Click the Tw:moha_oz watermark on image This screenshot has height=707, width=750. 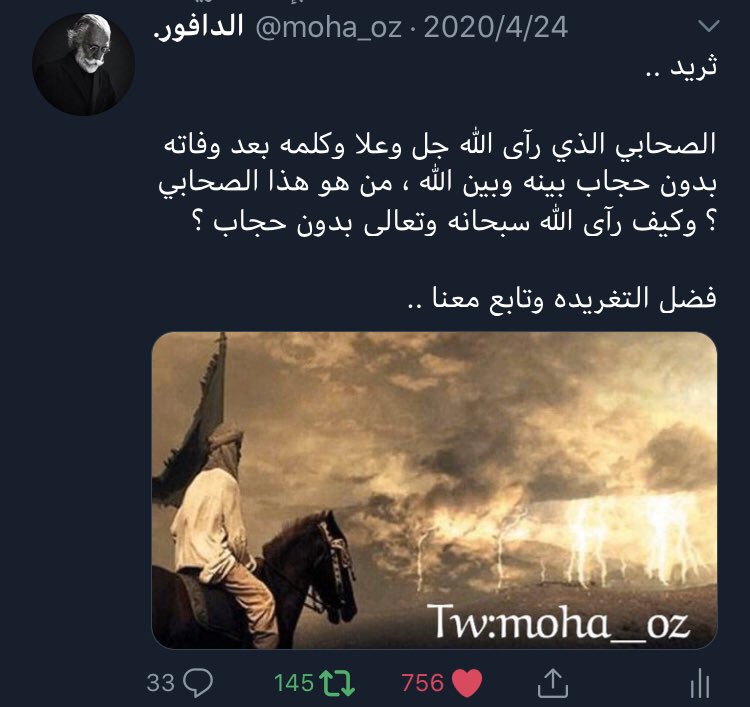pos(559,622)
